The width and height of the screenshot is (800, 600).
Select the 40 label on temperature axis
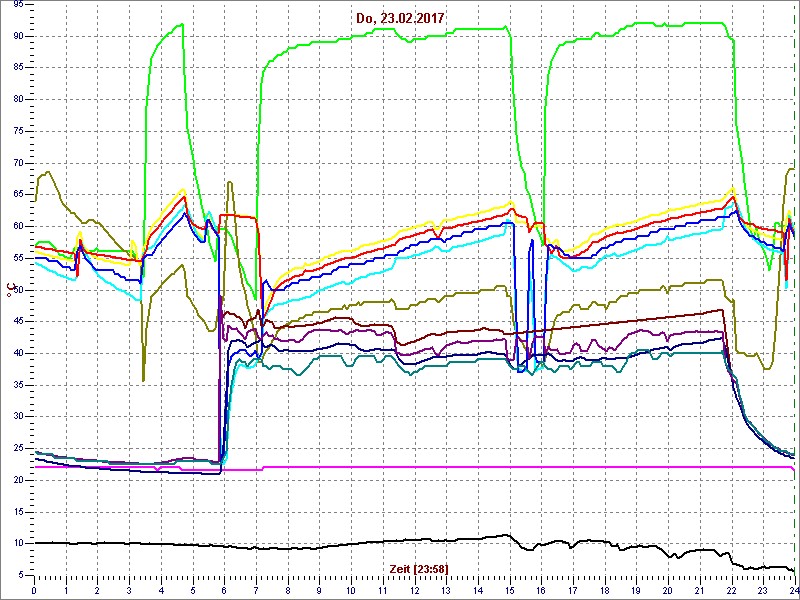click(17, 353)
